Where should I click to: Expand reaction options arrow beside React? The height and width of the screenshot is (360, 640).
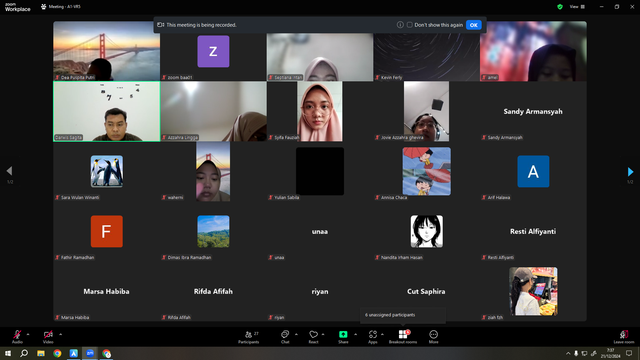pos(323,334)
